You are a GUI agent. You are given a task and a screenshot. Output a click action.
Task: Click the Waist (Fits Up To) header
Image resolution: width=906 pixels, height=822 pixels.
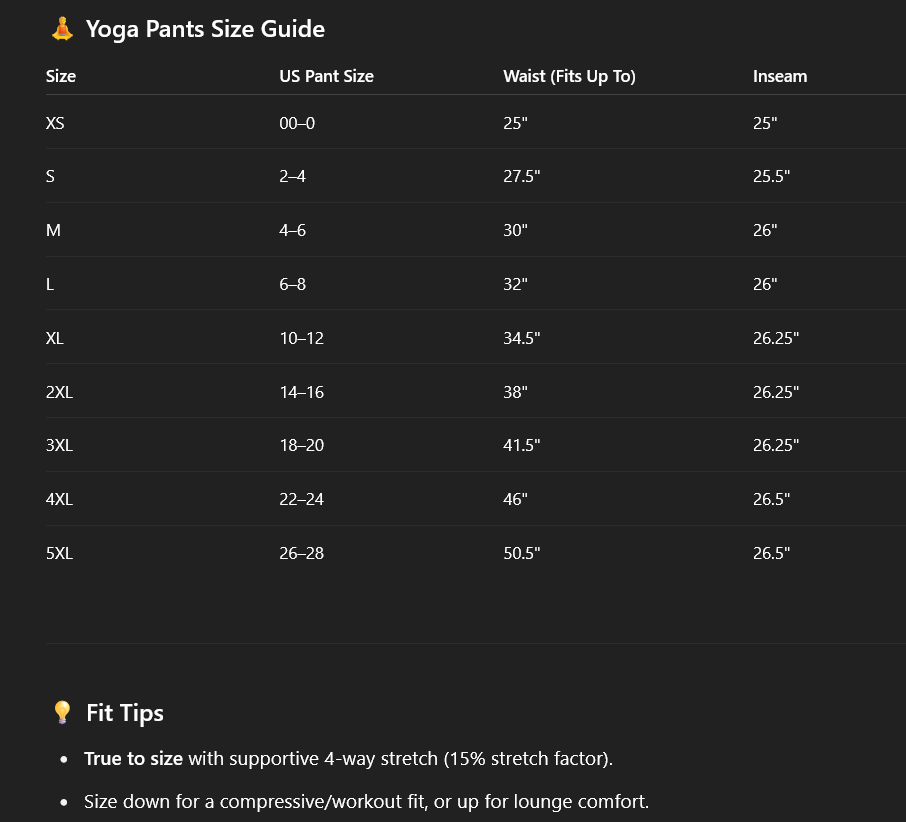click(x=569, y=76)
